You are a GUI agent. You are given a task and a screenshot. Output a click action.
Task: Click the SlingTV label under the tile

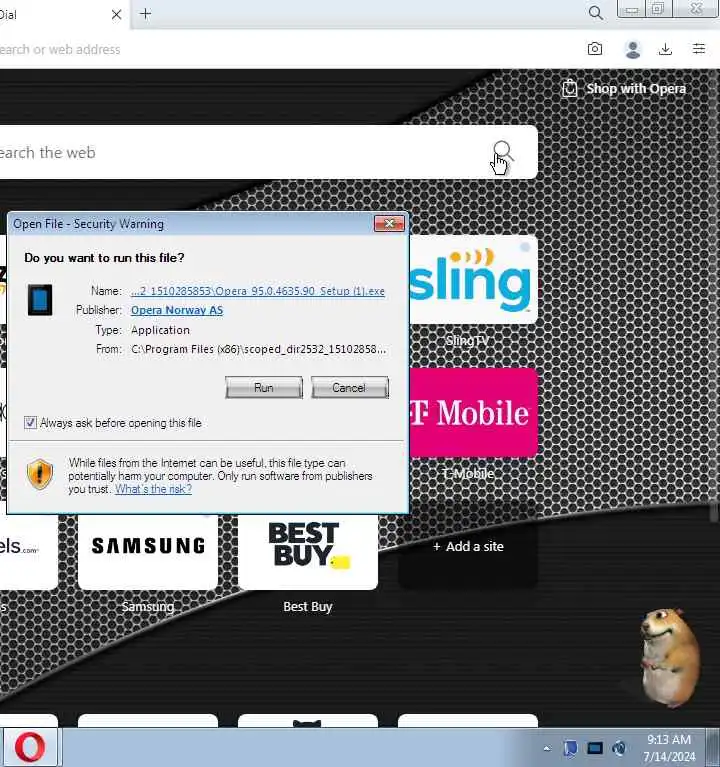click(467, 340)
